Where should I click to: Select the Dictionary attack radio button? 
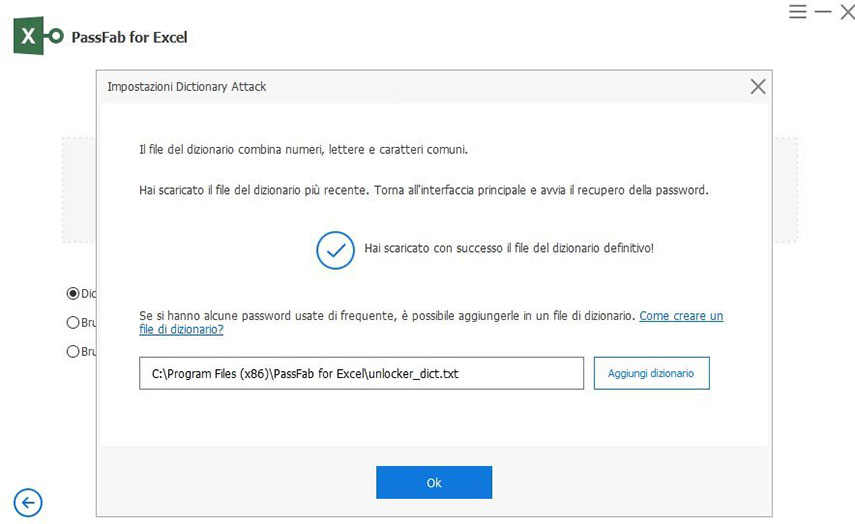click(72, 294)
